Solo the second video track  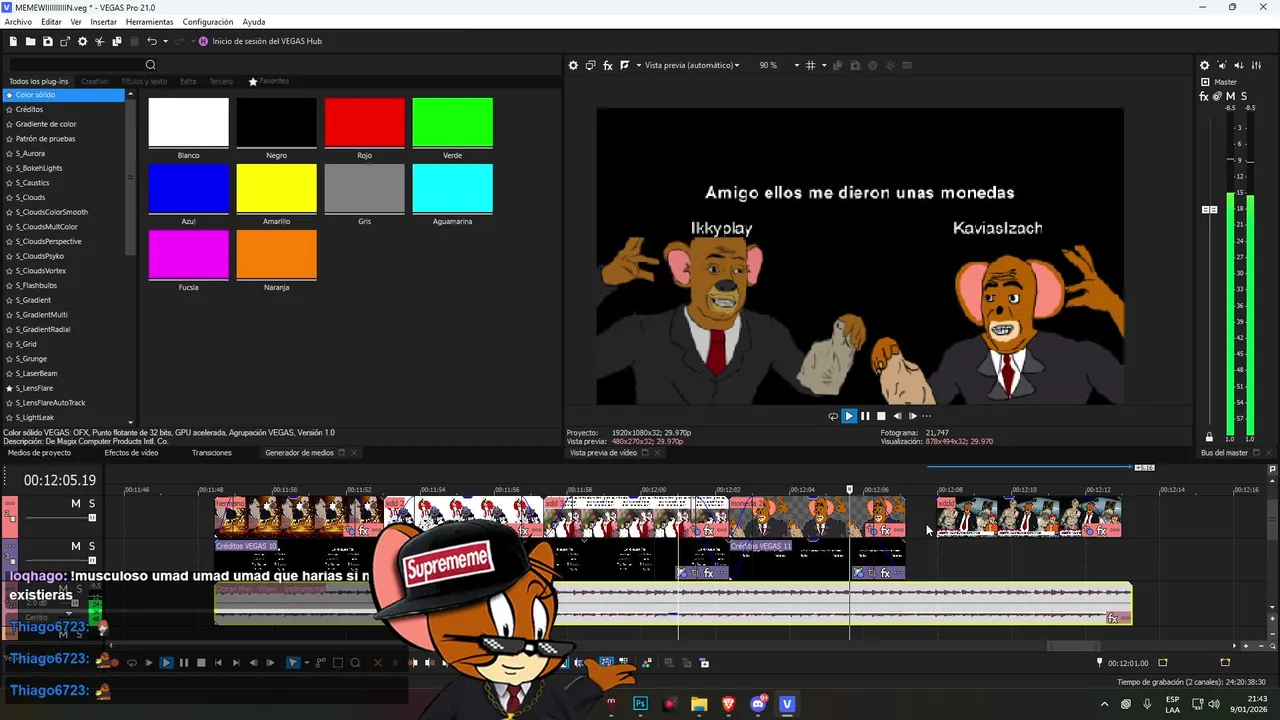click(92, 546)
